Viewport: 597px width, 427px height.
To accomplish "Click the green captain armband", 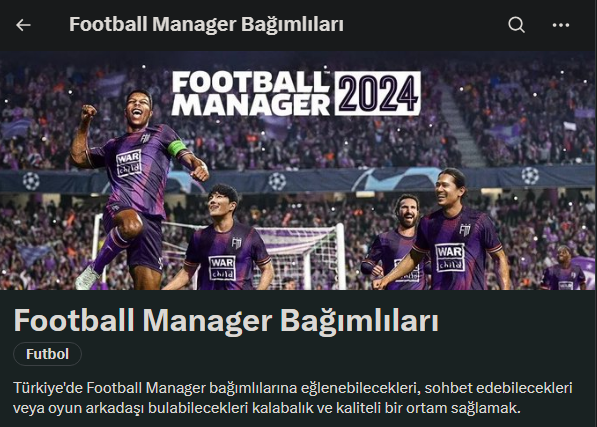I will point(177,148).
